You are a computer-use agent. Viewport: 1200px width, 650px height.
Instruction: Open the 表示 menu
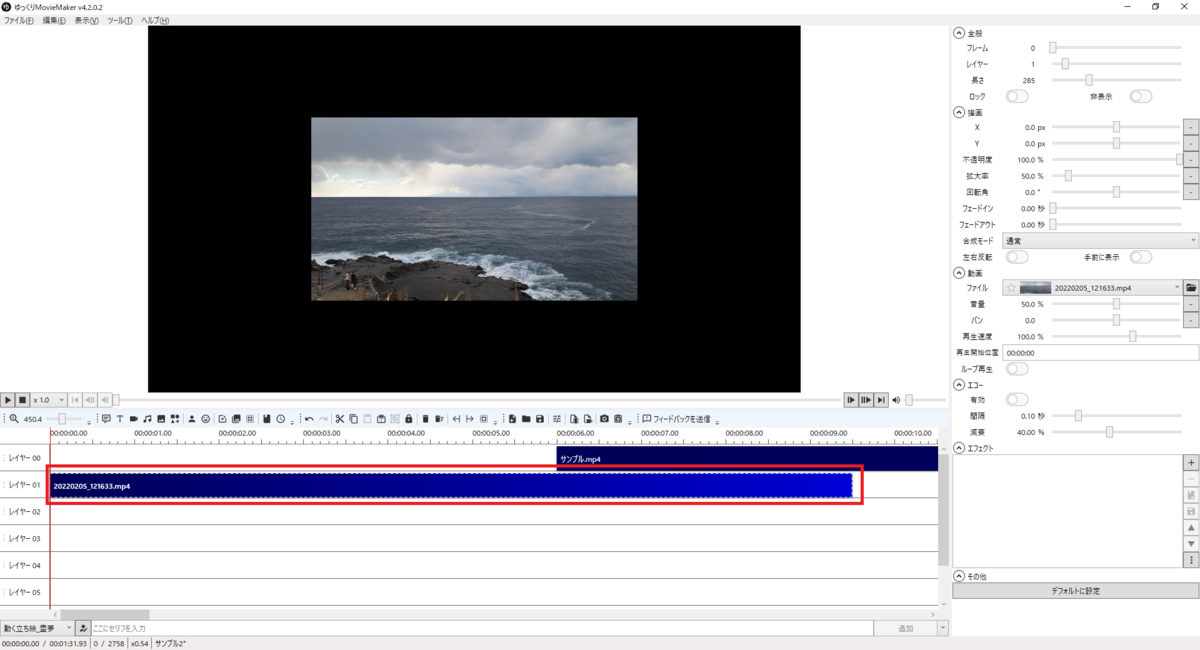point(87,21)
